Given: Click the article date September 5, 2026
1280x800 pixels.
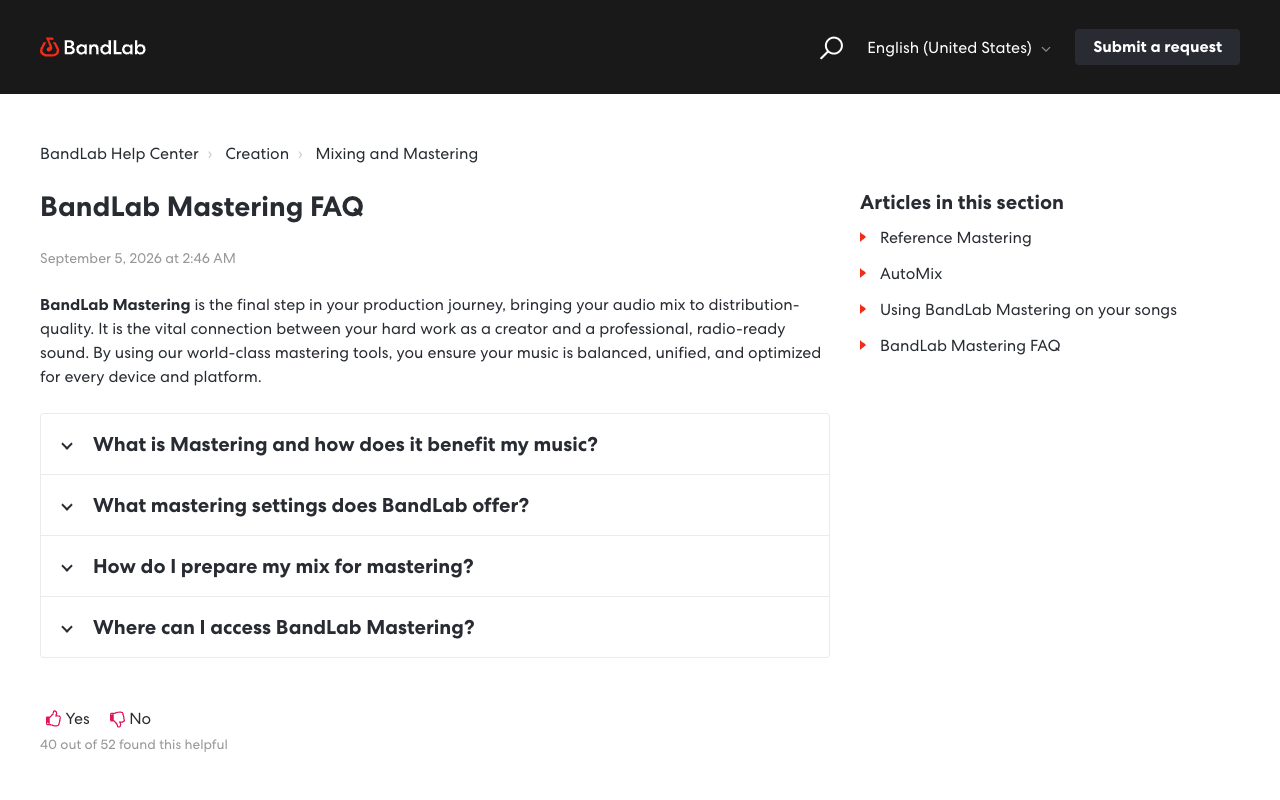Looking at the screenshot, I should point(138,258).
